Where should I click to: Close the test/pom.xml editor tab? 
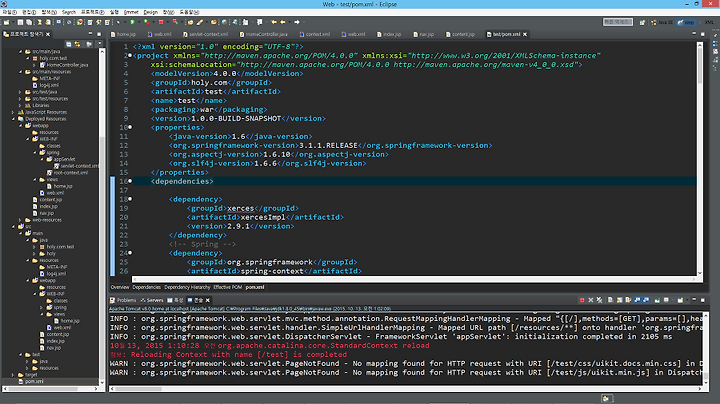(x=525, y=34)
